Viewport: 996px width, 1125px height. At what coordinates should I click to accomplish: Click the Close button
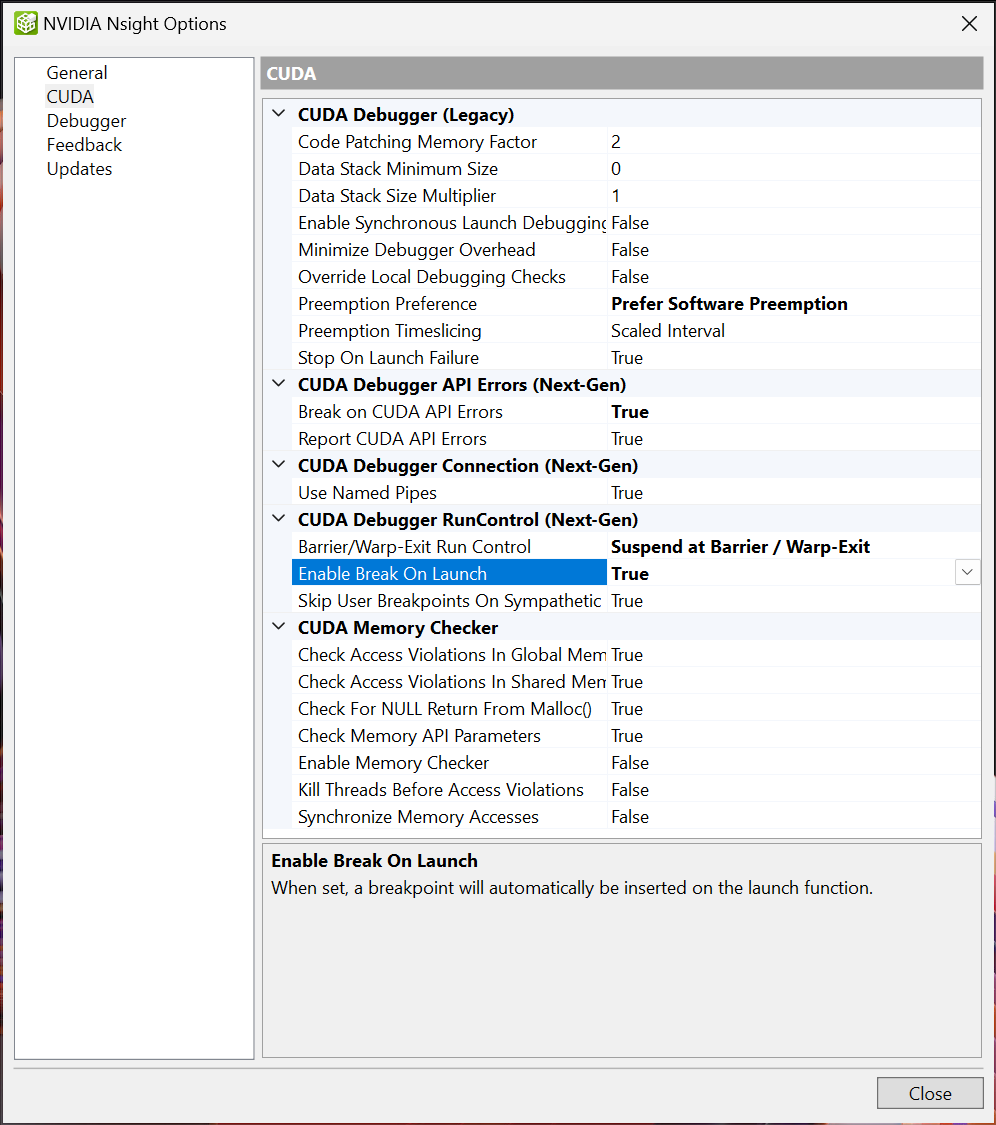tap(930, 1093)
